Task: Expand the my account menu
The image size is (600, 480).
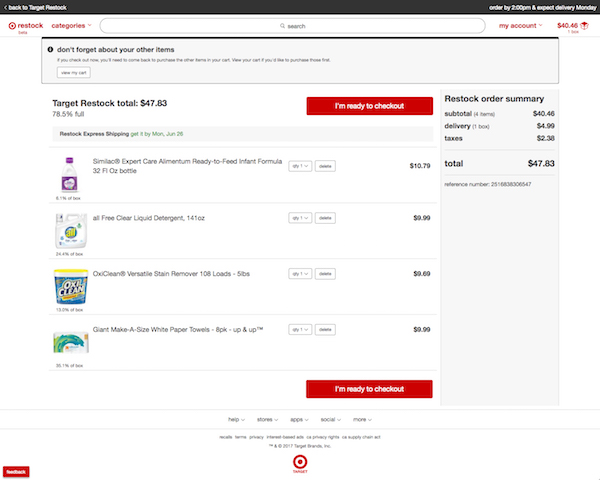Action: coord(520,26)
